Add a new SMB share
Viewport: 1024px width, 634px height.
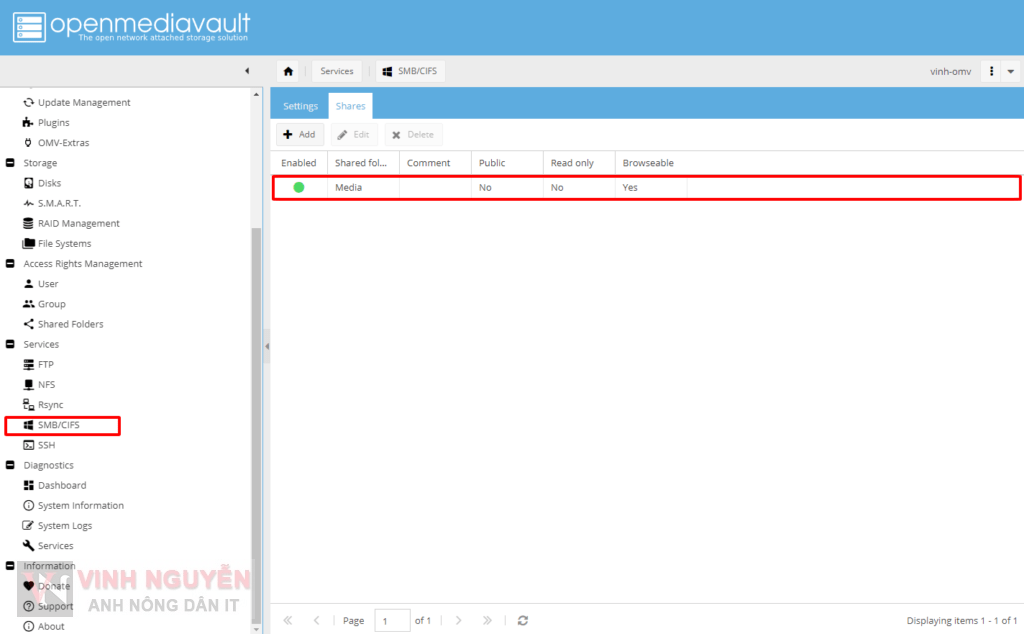[x=299, y=134]
